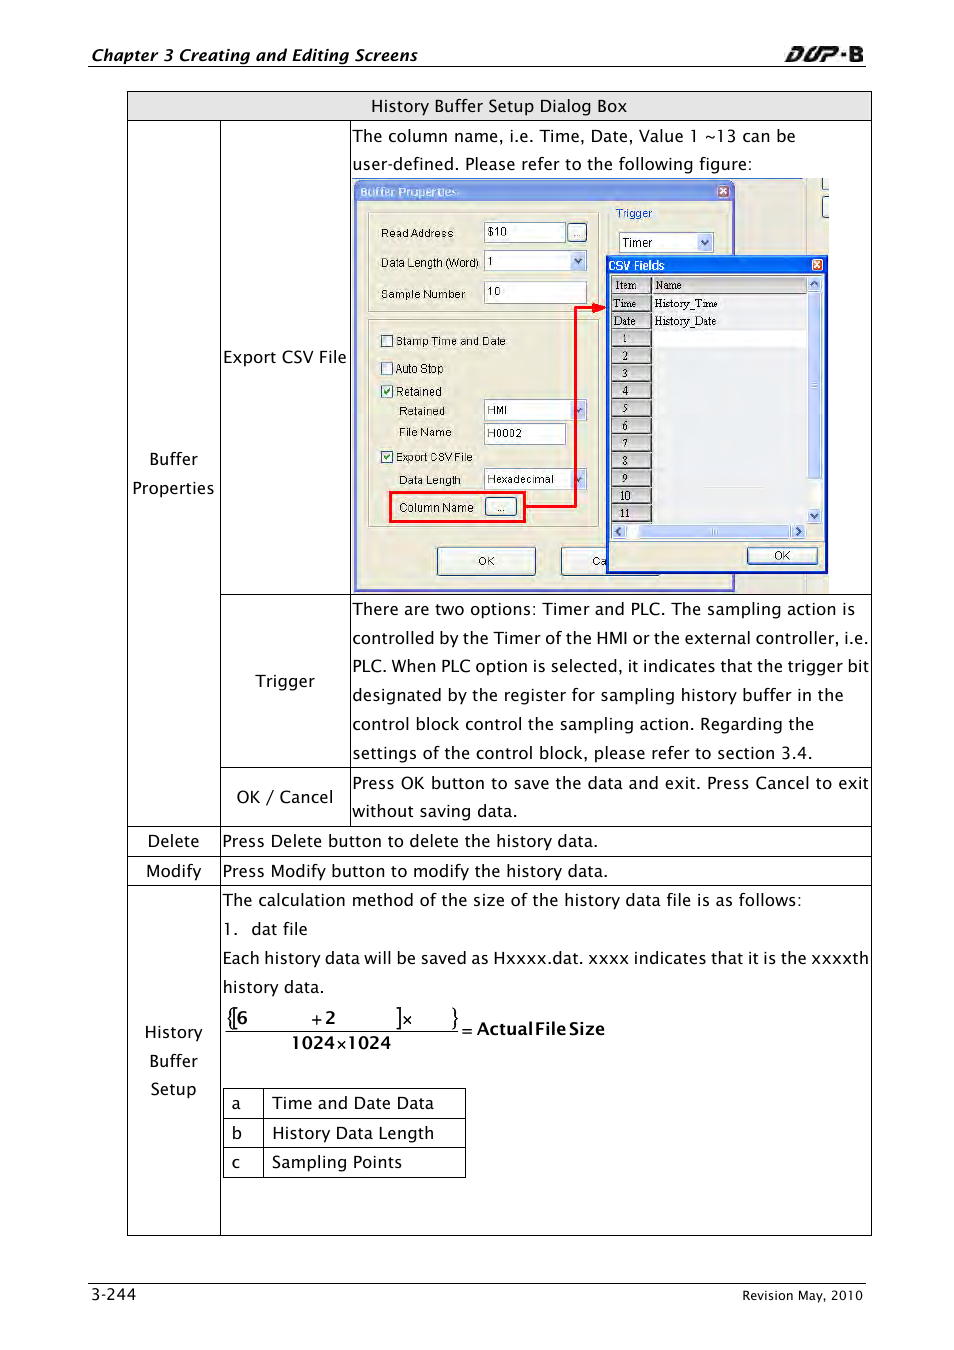This screenshot has height=1350, width=954.
Task: Click the partially hidden Cancel button
Action: pos(584,561)
